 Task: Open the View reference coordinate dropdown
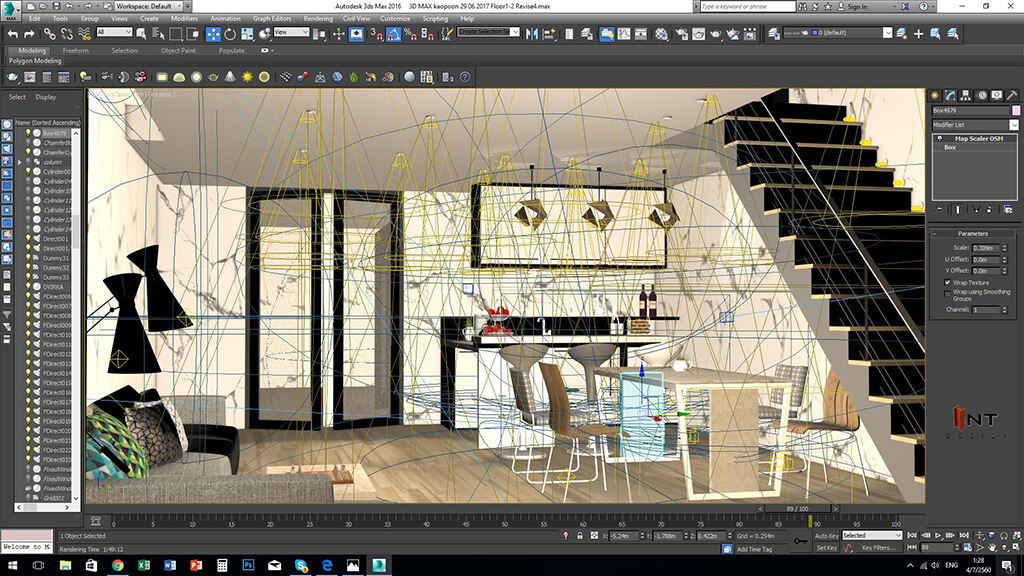click(x=291, y=32)
